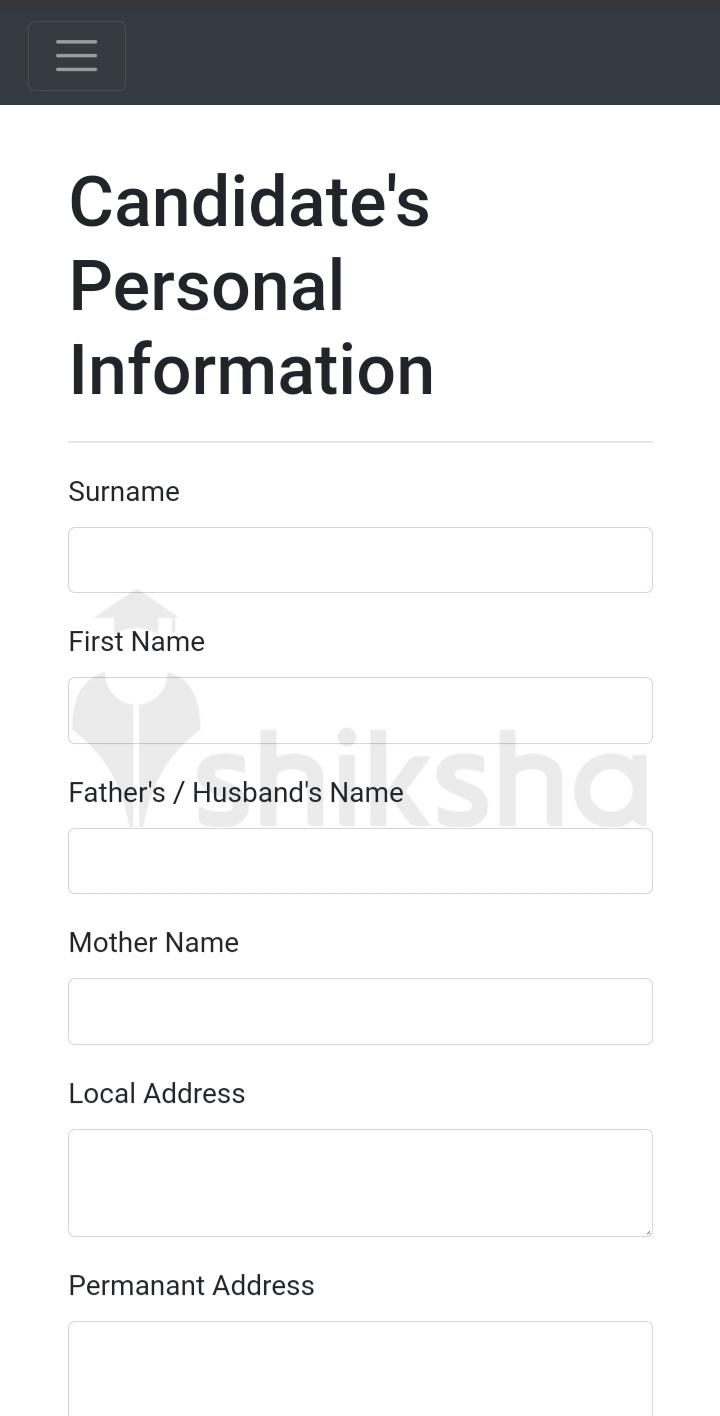Click the Mother Name input field

click(360, 1011)
